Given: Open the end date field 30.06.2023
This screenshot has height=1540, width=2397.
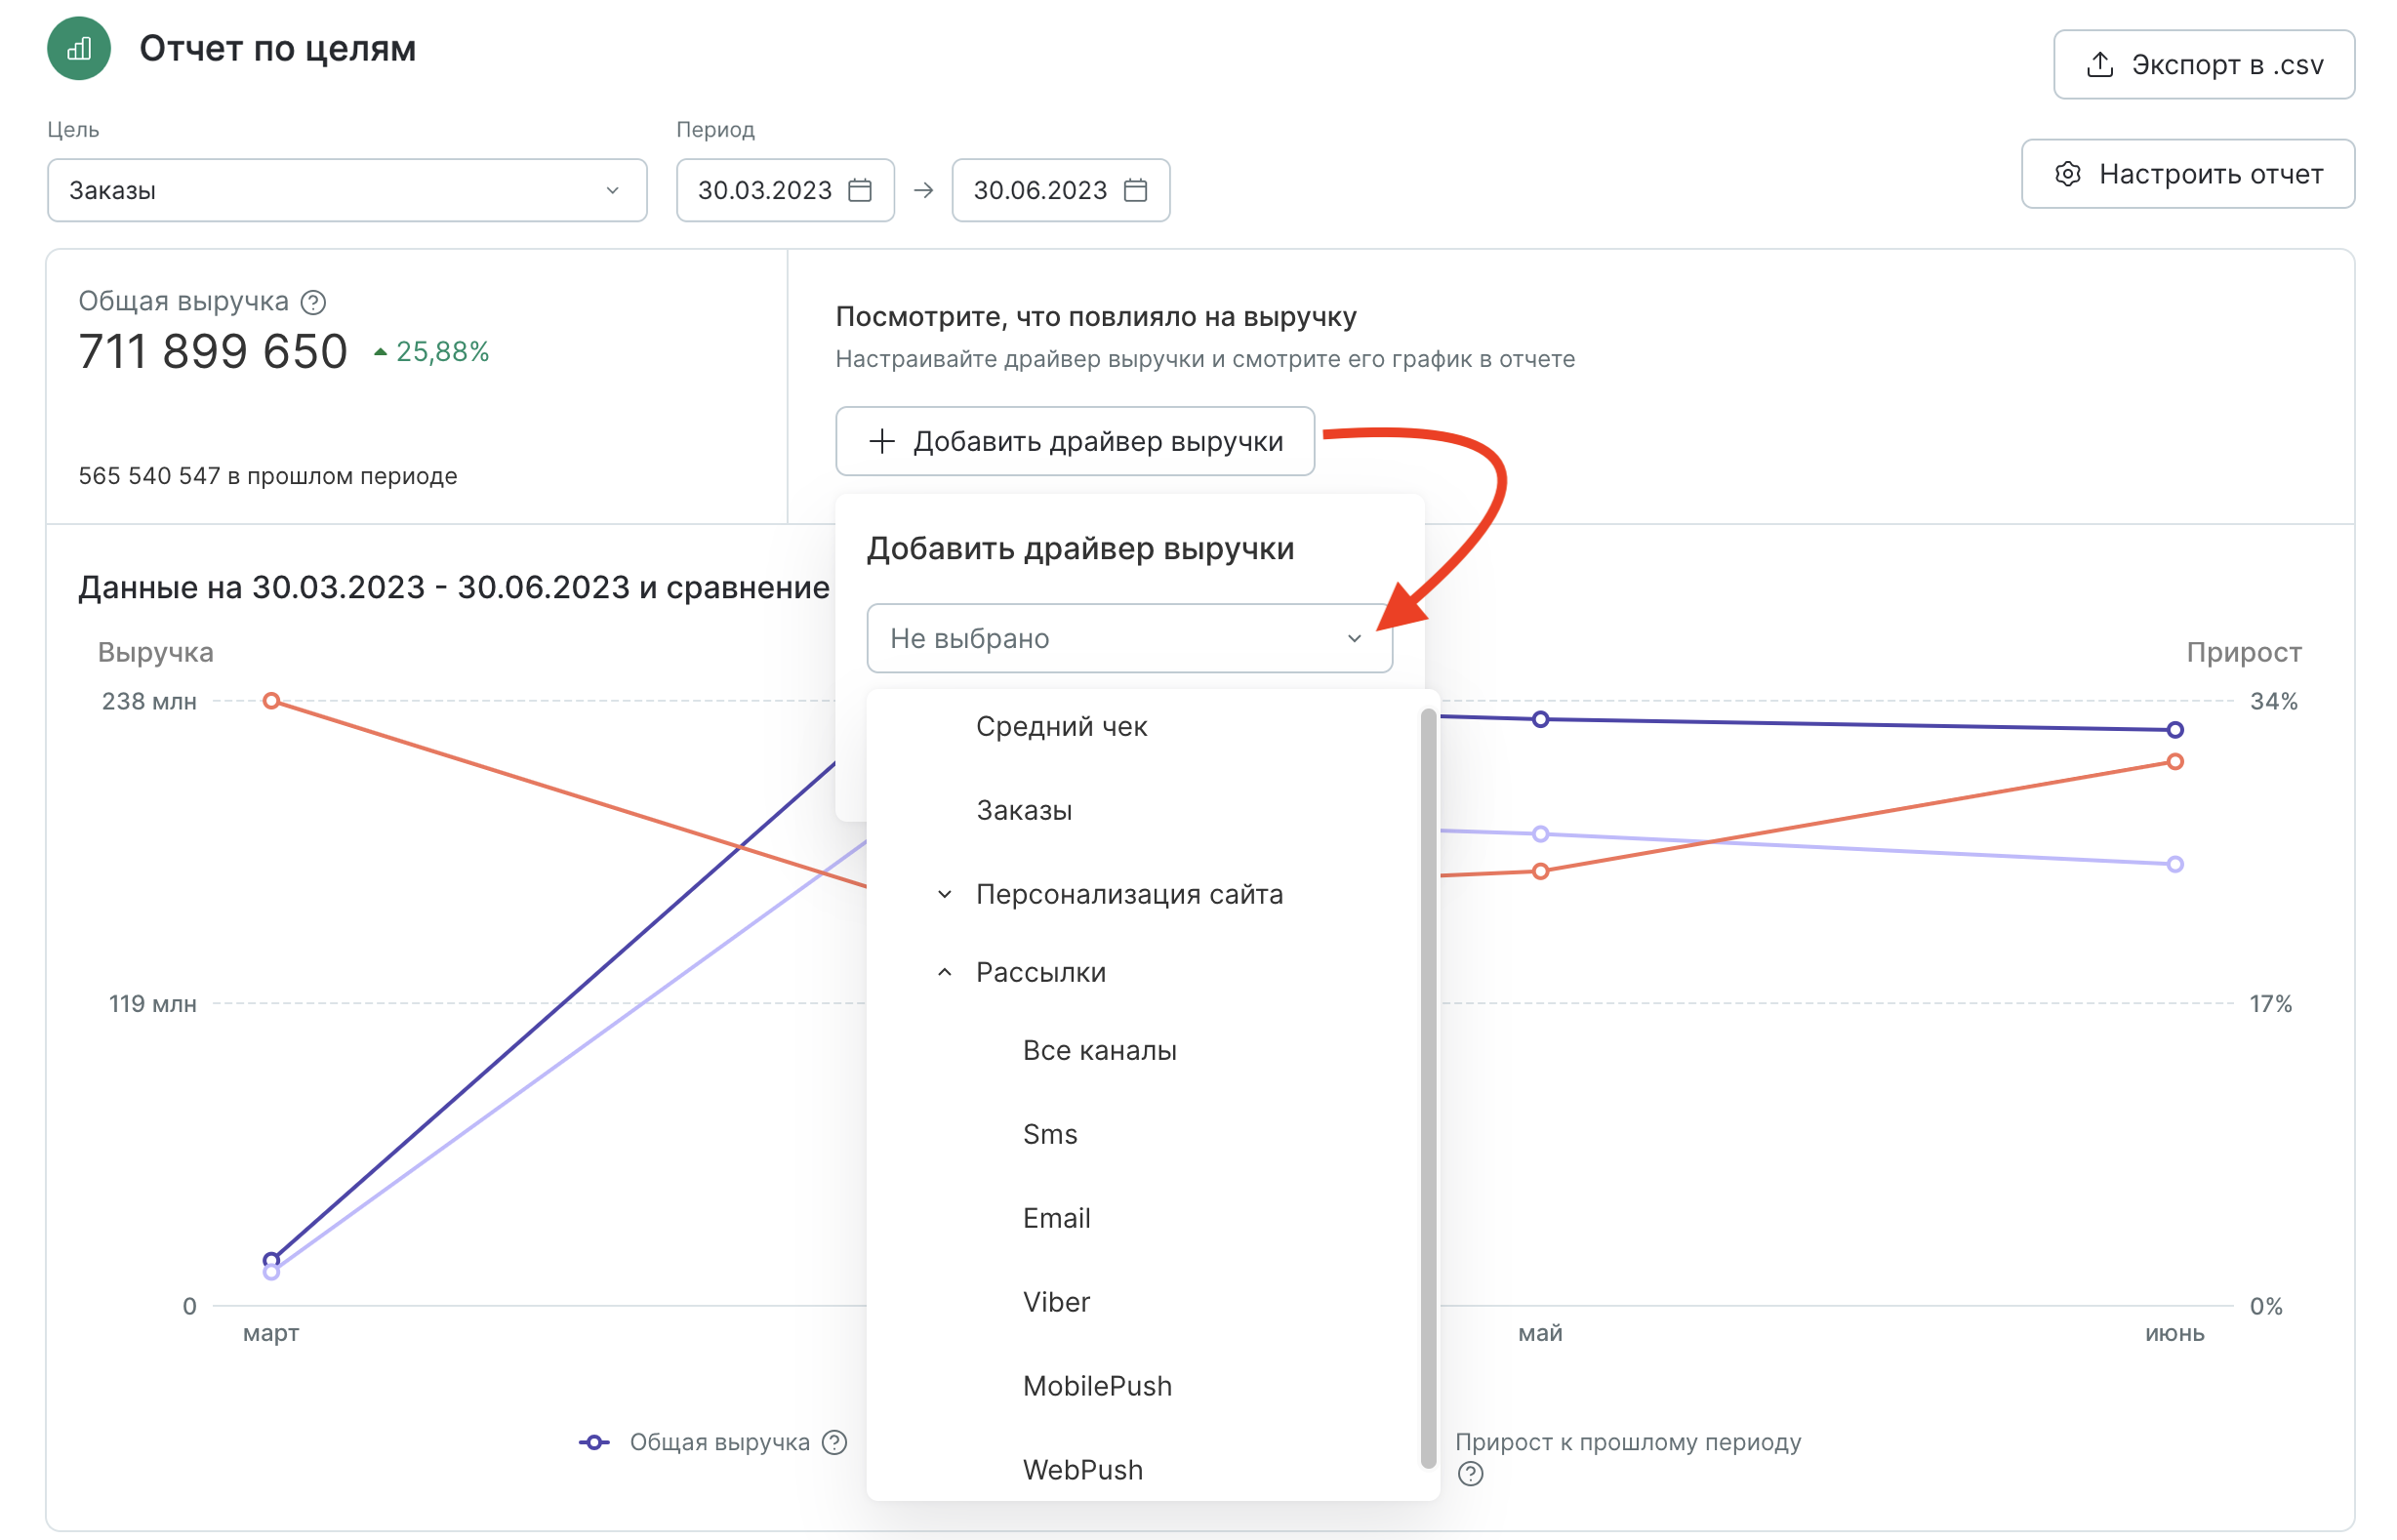Looking at the screenshot, I should [x=1061, y=190].
